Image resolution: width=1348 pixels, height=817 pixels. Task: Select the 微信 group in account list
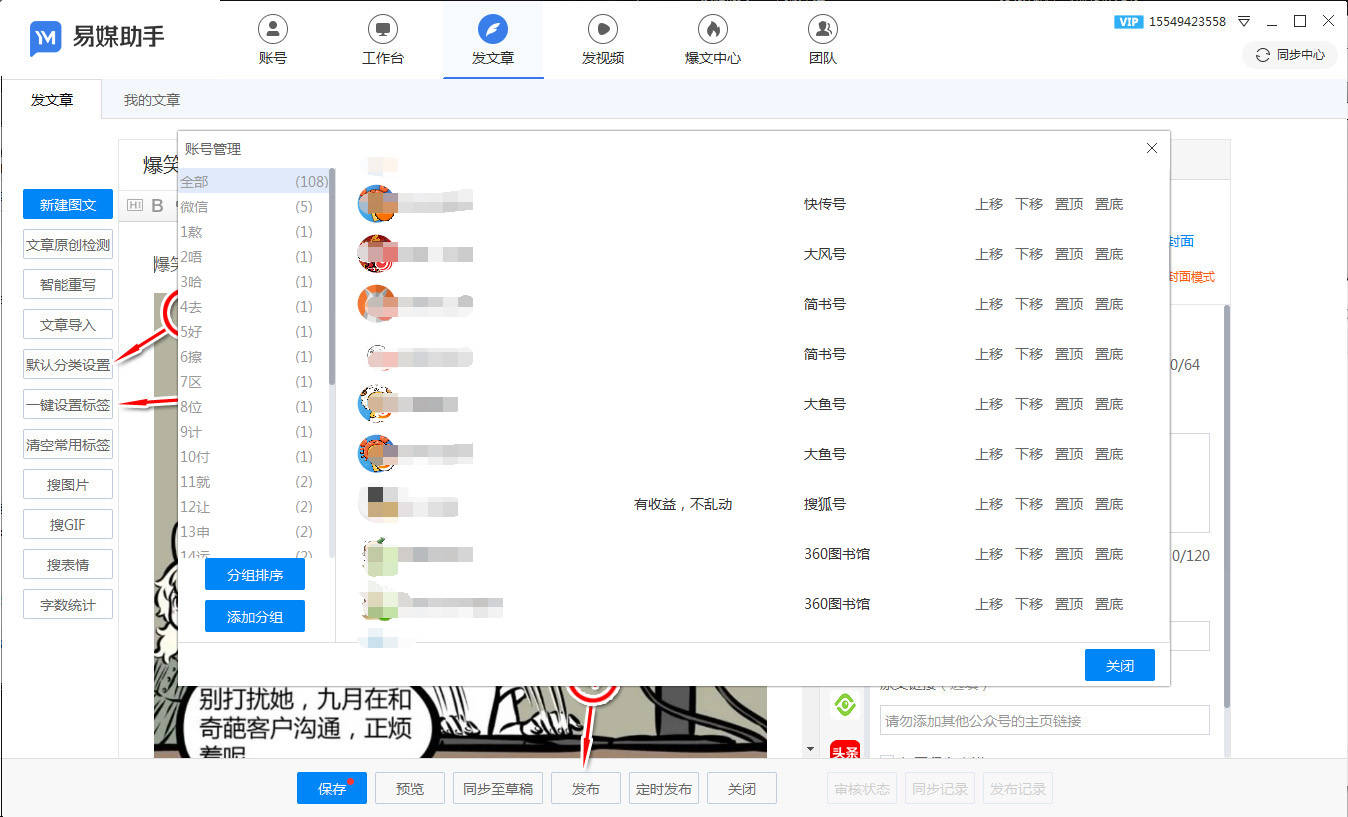[195, 207]
